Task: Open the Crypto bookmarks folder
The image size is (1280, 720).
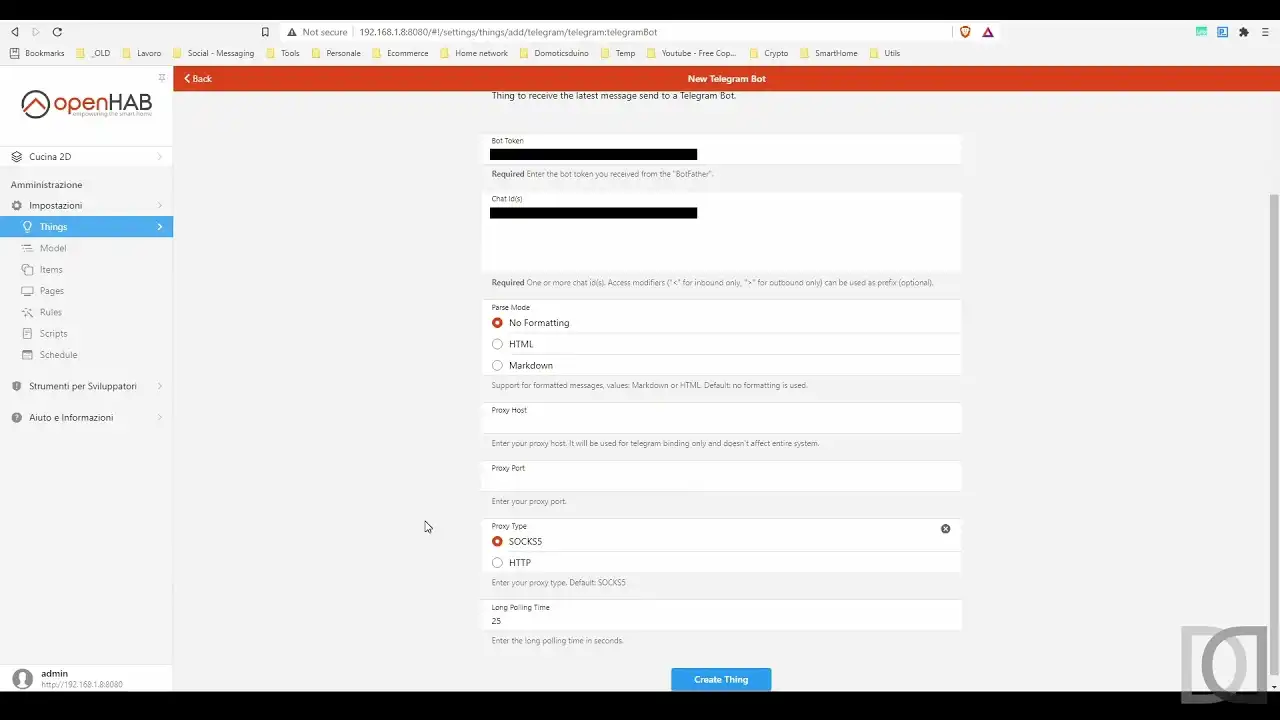Action: (768, 53)
